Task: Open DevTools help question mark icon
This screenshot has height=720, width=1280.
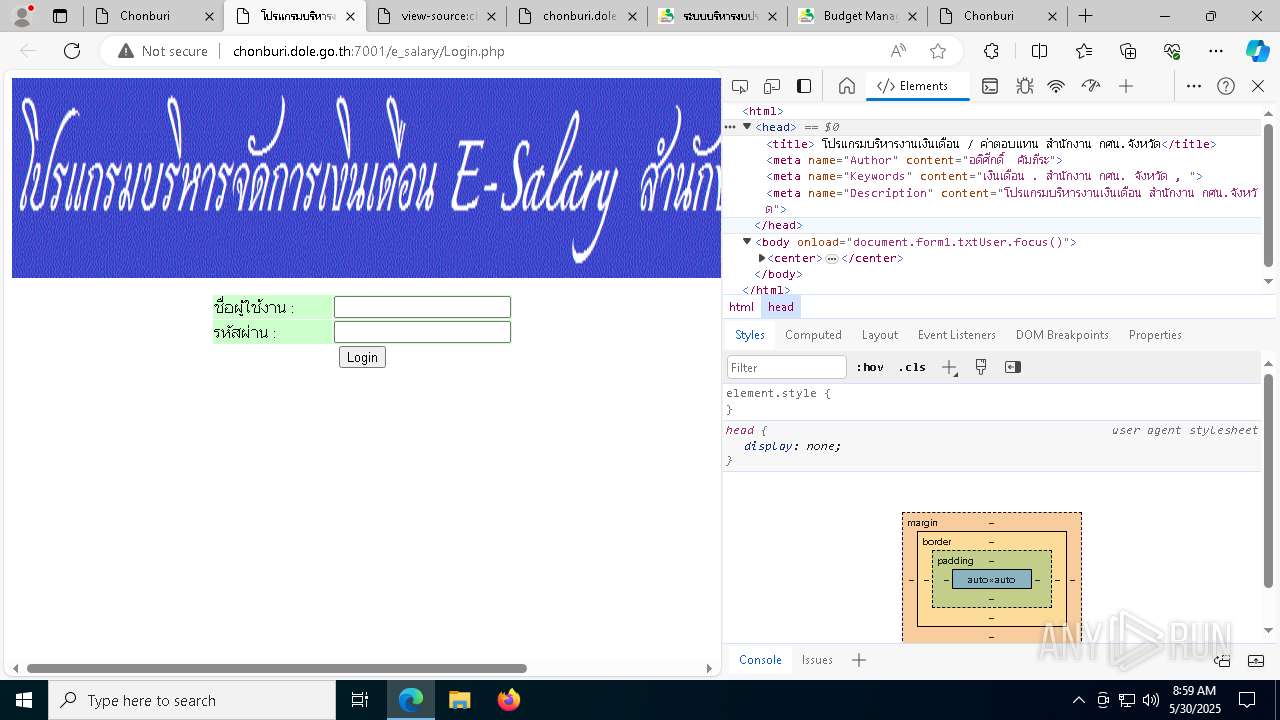Action: pyautogui.click(x=1226, y=86)
